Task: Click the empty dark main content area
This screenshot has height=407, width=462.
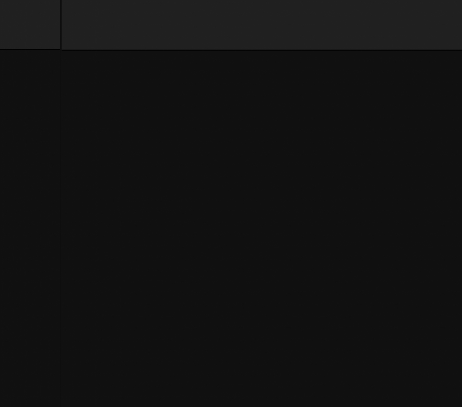Action: [262, 229]
